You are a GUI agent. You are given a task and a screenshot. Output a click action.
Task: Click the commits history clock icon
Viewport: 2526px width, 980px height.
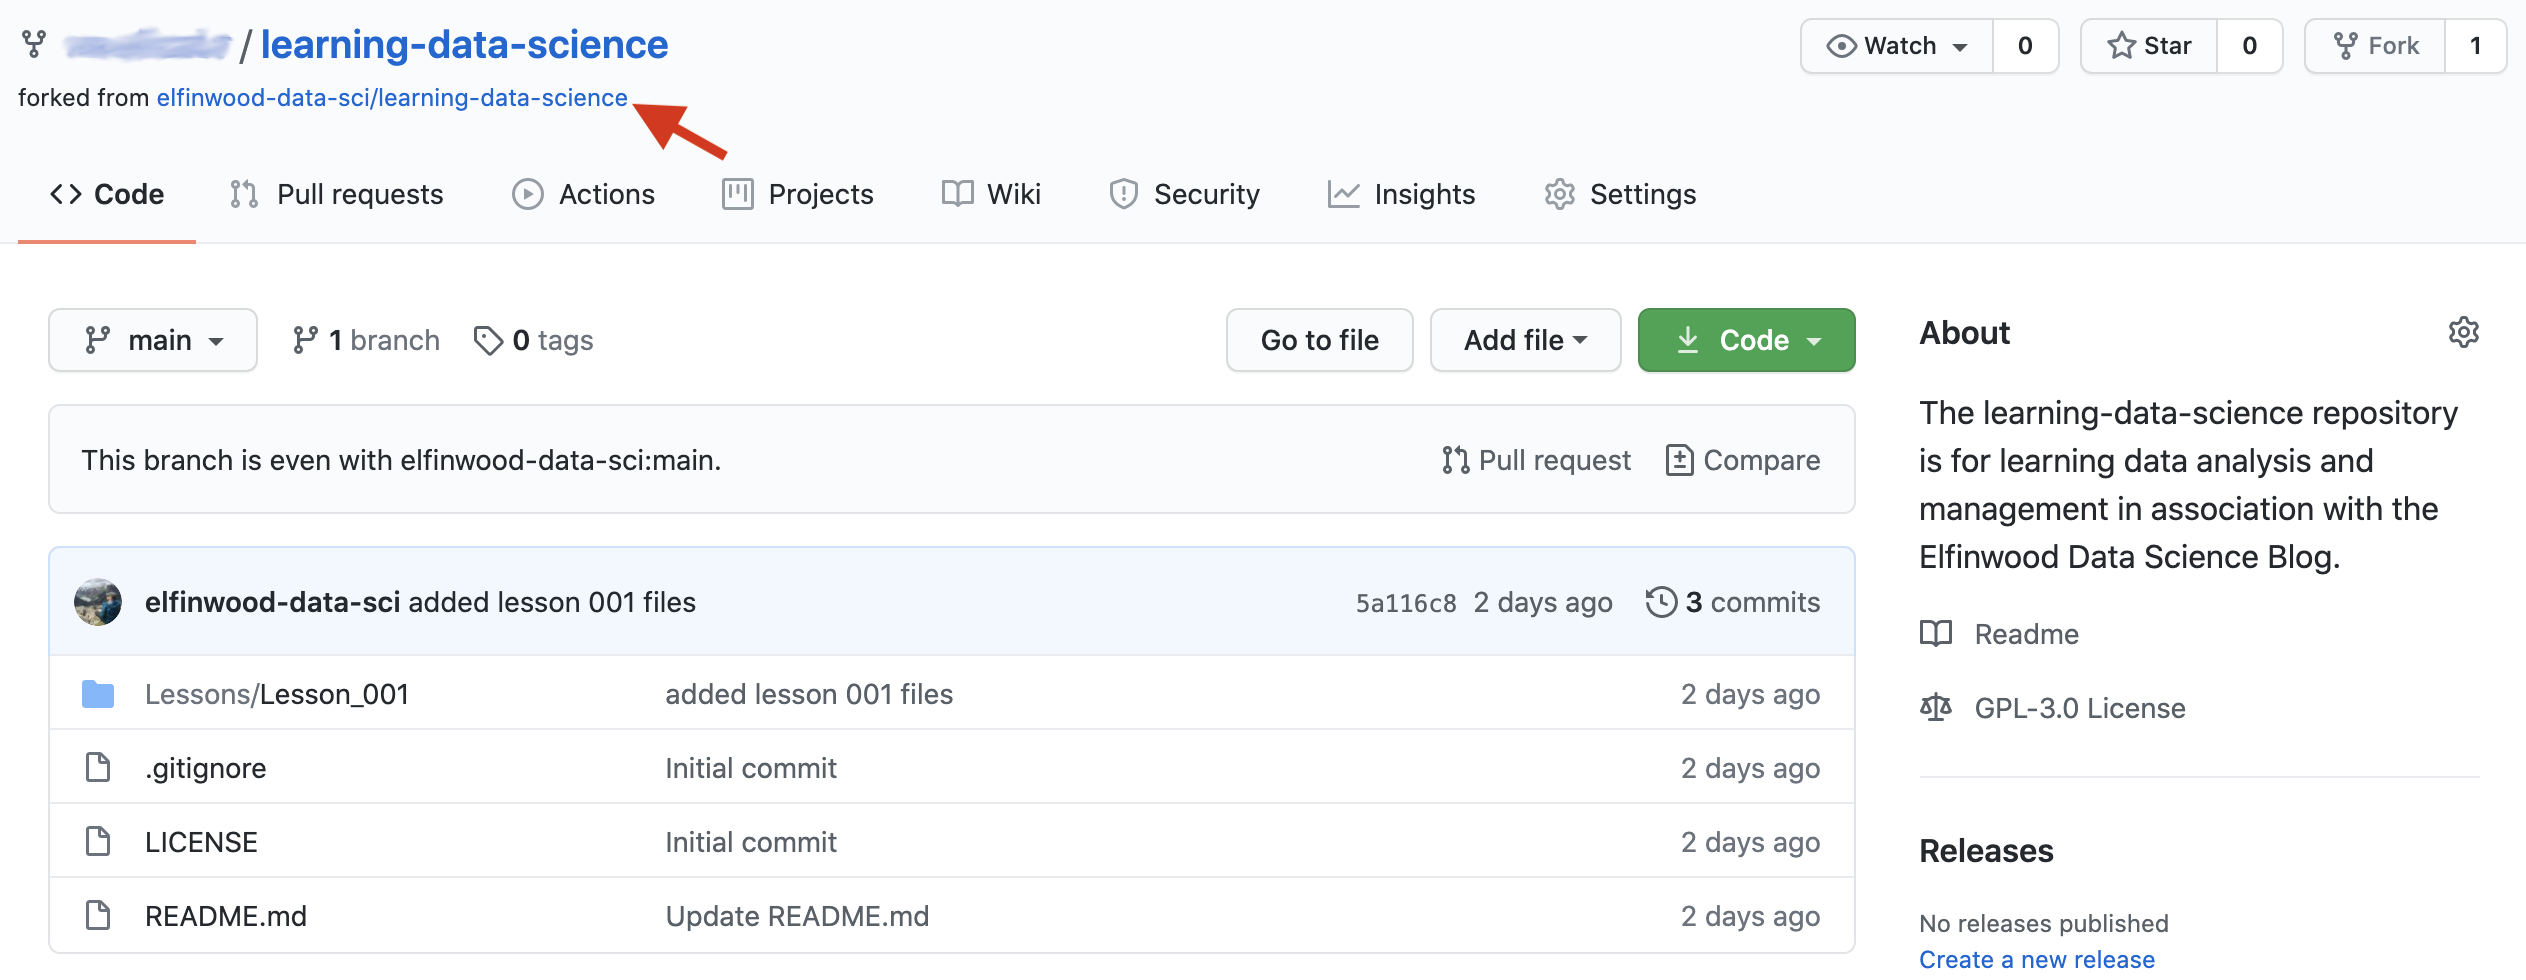1661,602
